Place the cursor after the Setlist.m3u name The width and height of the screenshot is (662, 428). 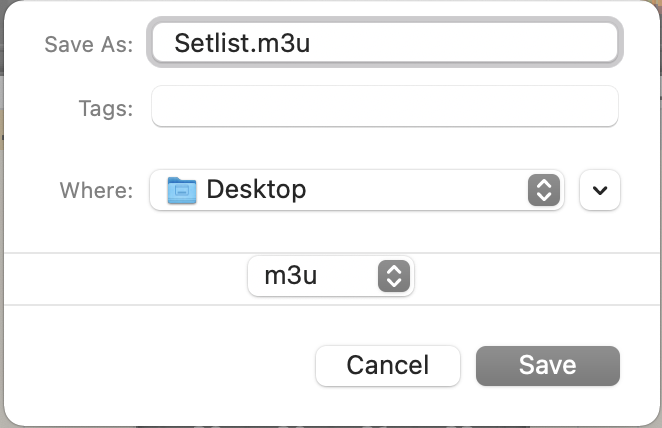pyautogui.click(x=318, y=44)
